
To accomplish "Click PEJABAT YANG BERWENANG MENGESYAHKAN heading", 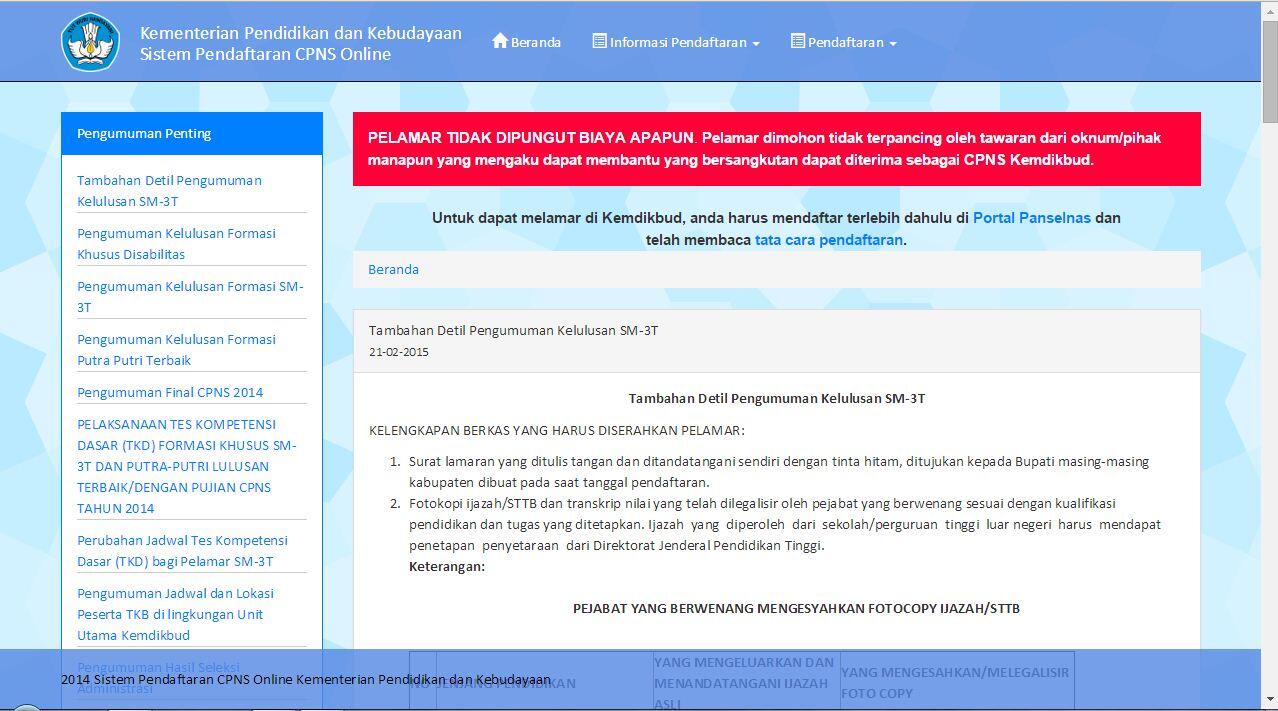I will (796, 608).
